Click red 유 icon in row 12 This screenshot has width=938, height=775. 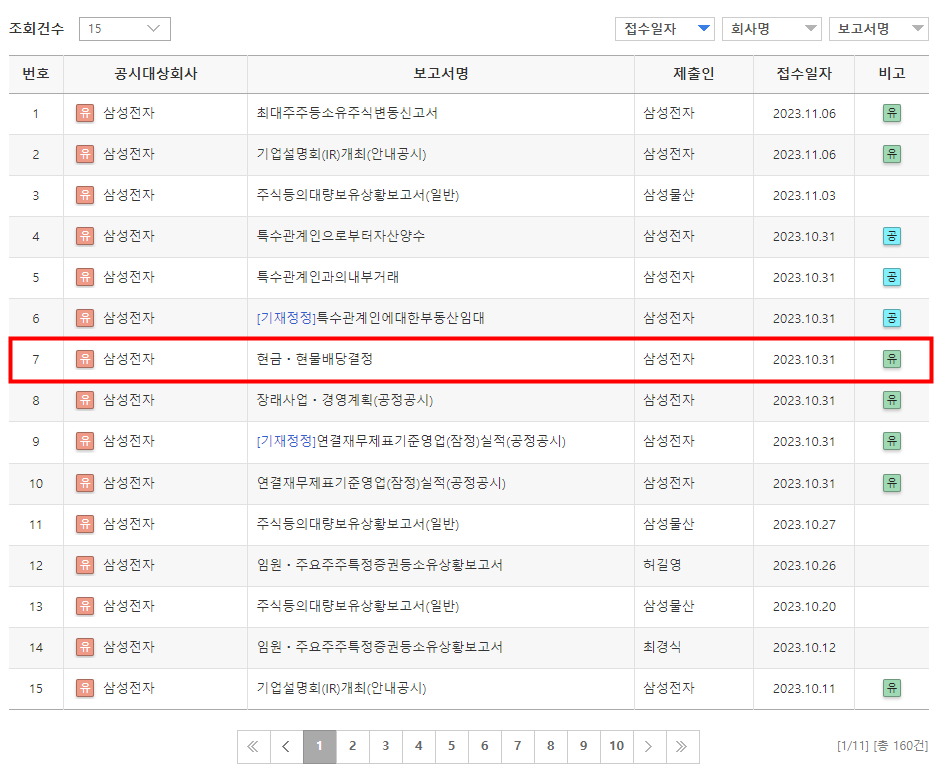click(x=85, y=565)
